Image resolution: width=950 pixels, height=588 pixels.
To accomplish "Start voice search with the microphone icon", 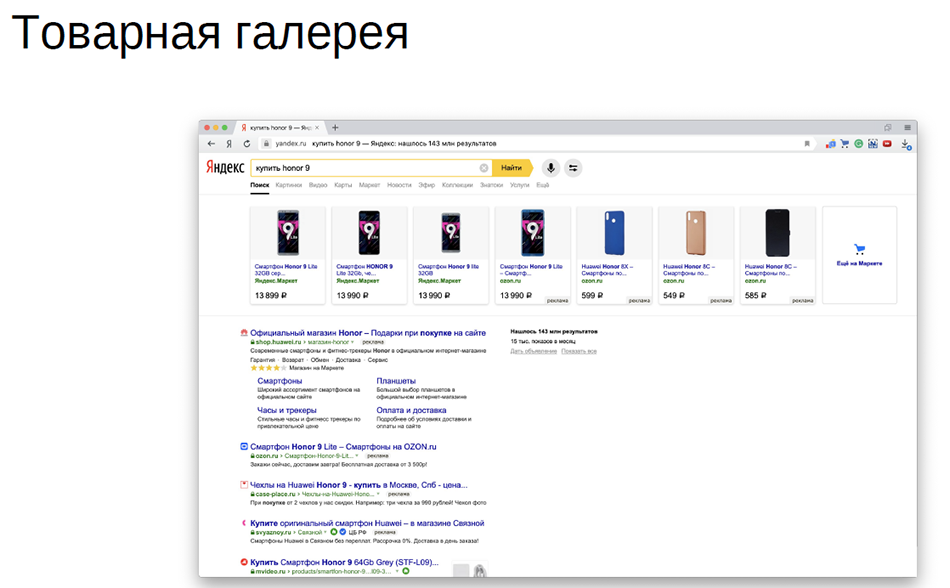I will click(x=551, y=168).
